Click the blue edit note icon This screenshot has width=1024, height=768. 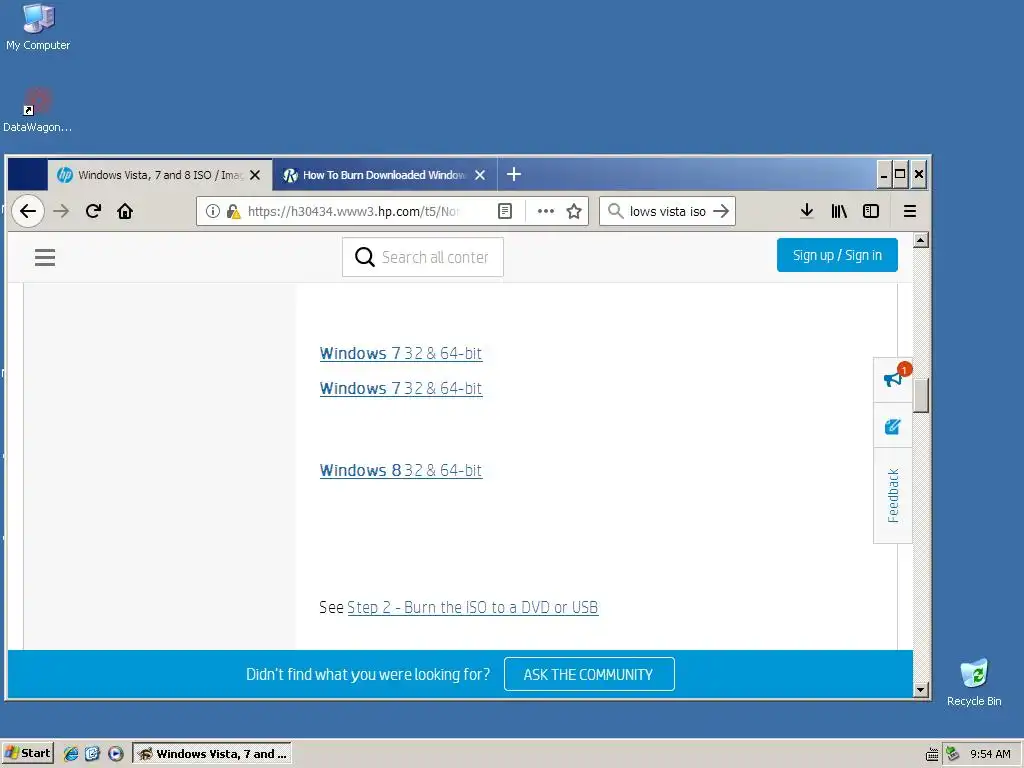tap(892, 426)
